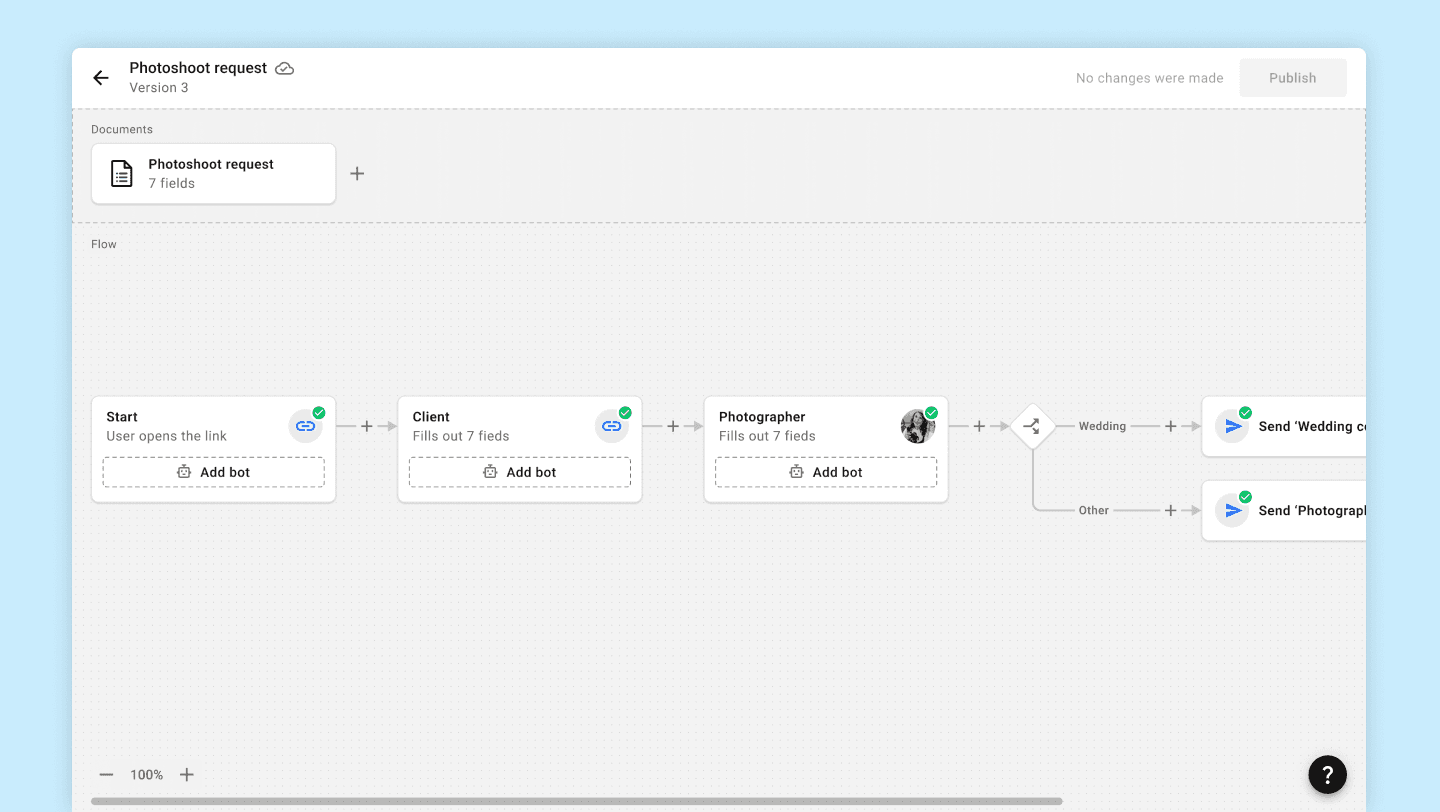Insert step on the Other branch
Viewport: 1440px width, 812px height.
(1171, 510)
